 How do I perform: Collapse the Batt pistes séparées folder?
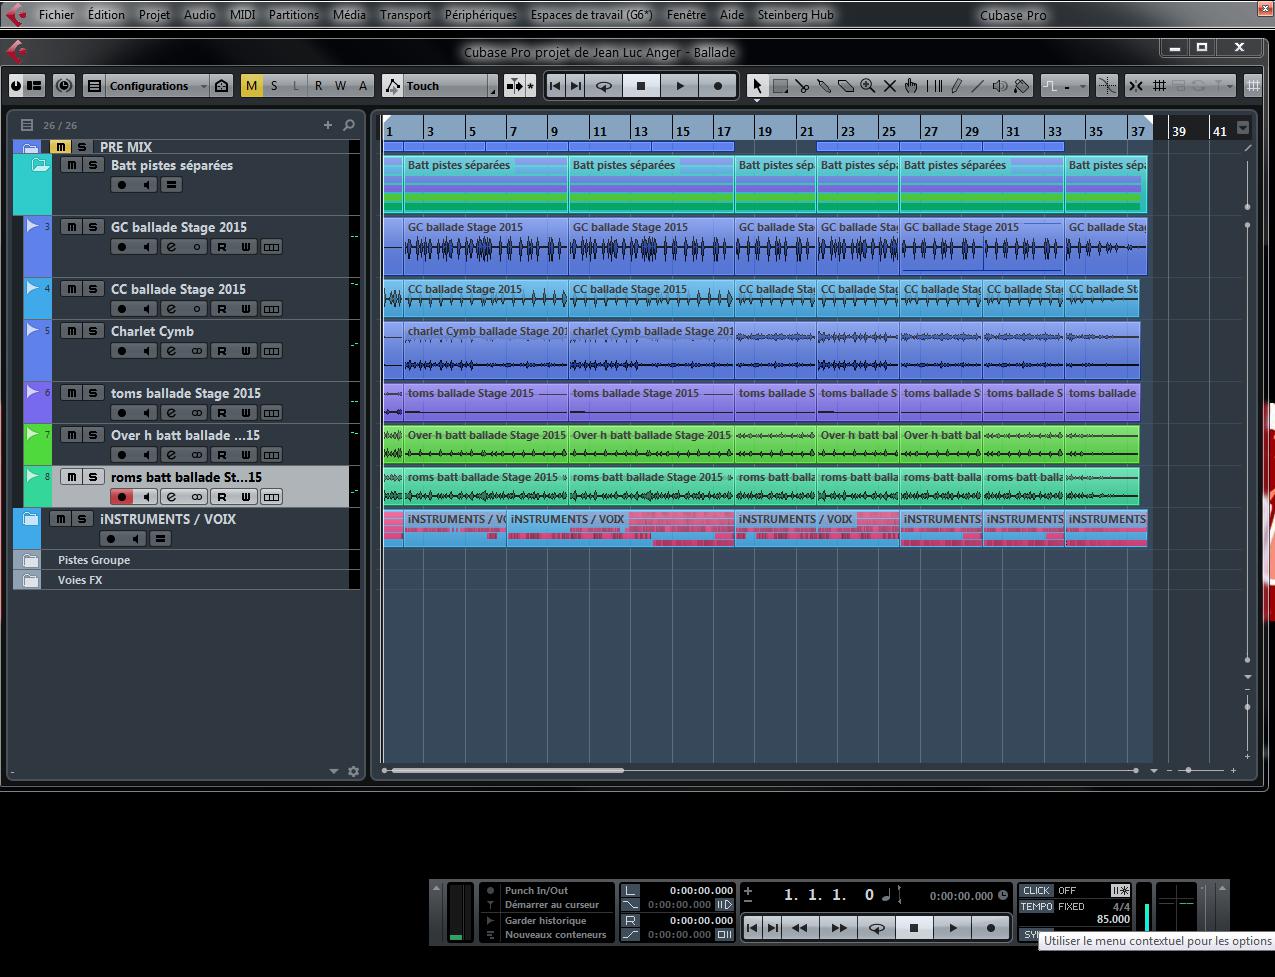coord(40,166)
